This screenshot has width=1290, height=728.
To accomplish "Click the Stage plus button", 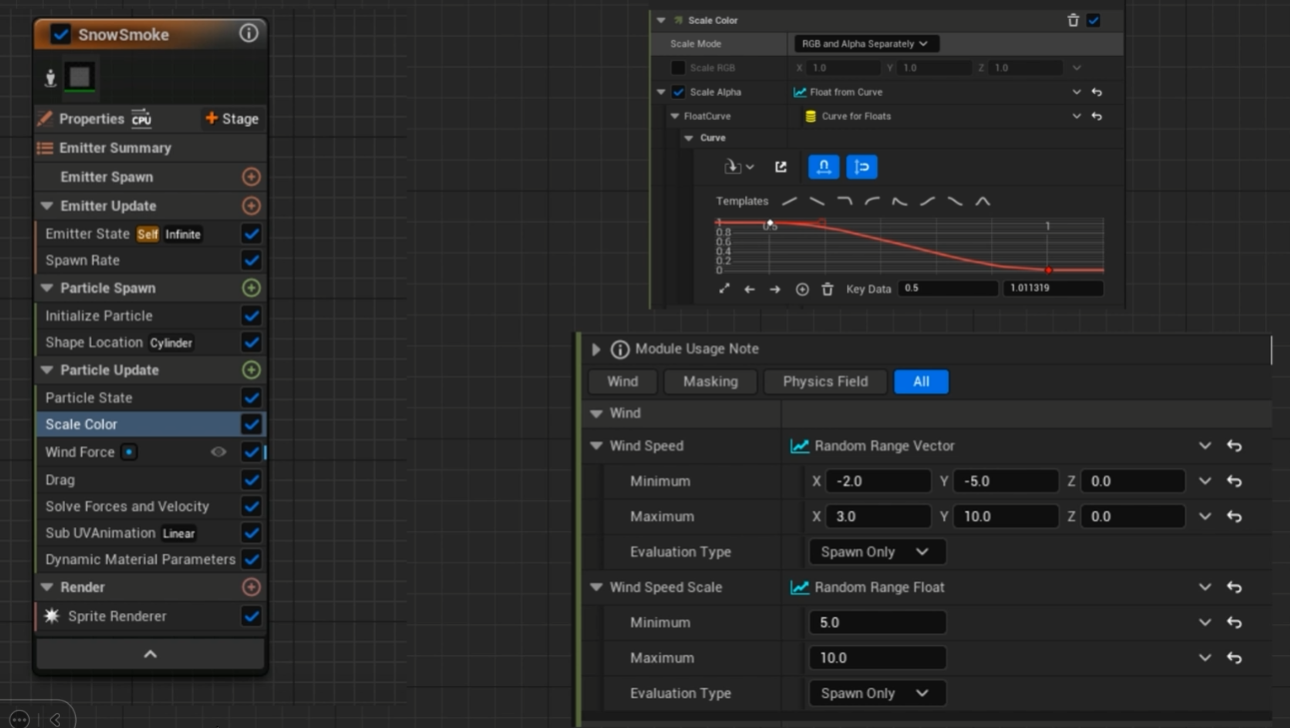I will click(x=232, y=118).
